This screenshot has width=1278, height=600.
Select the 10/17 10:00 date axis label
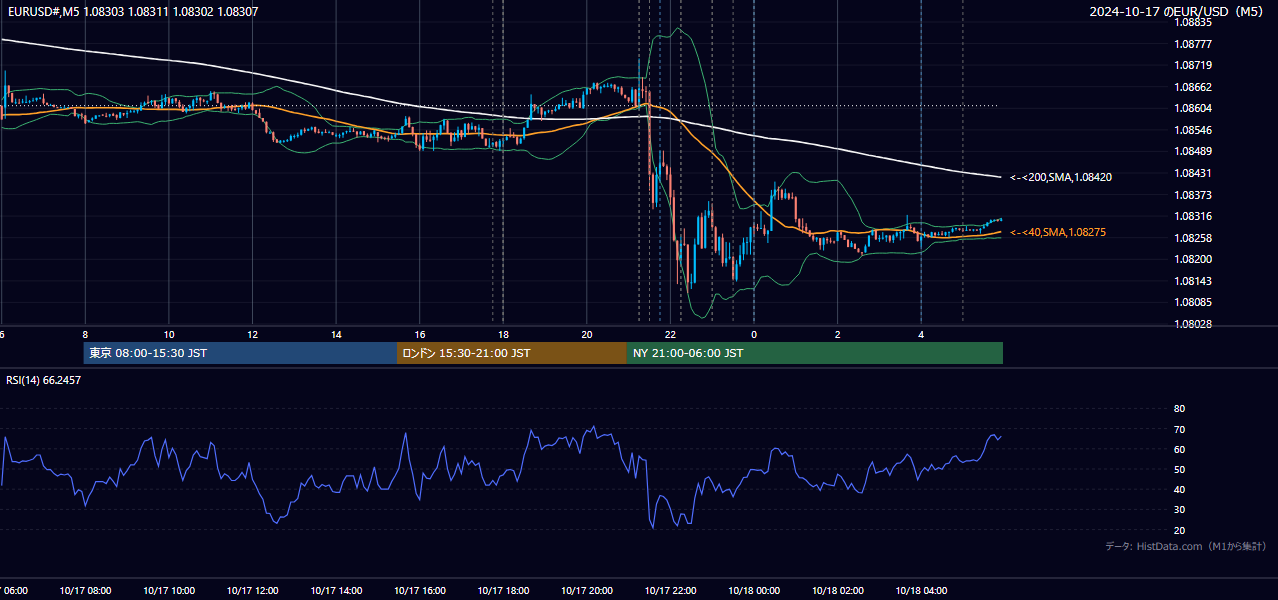pyautogui.click(x=169, y=591)
